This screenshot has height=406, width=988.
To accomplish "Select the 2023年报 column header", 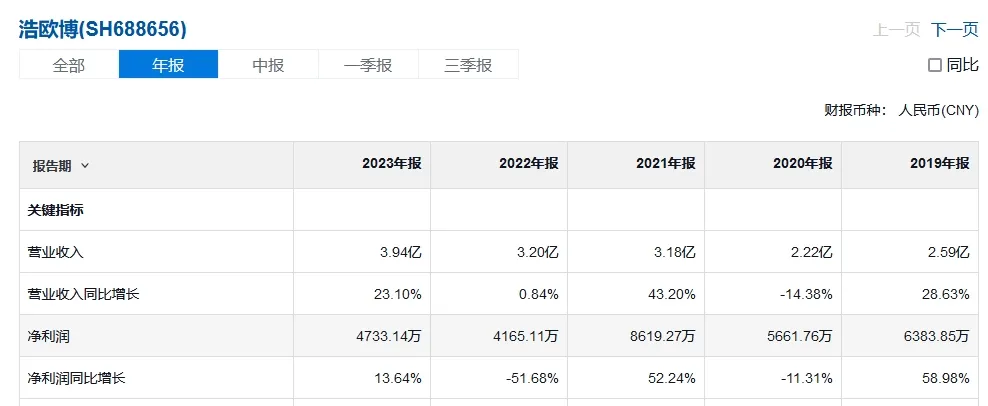I will click(x=391, y=164).
